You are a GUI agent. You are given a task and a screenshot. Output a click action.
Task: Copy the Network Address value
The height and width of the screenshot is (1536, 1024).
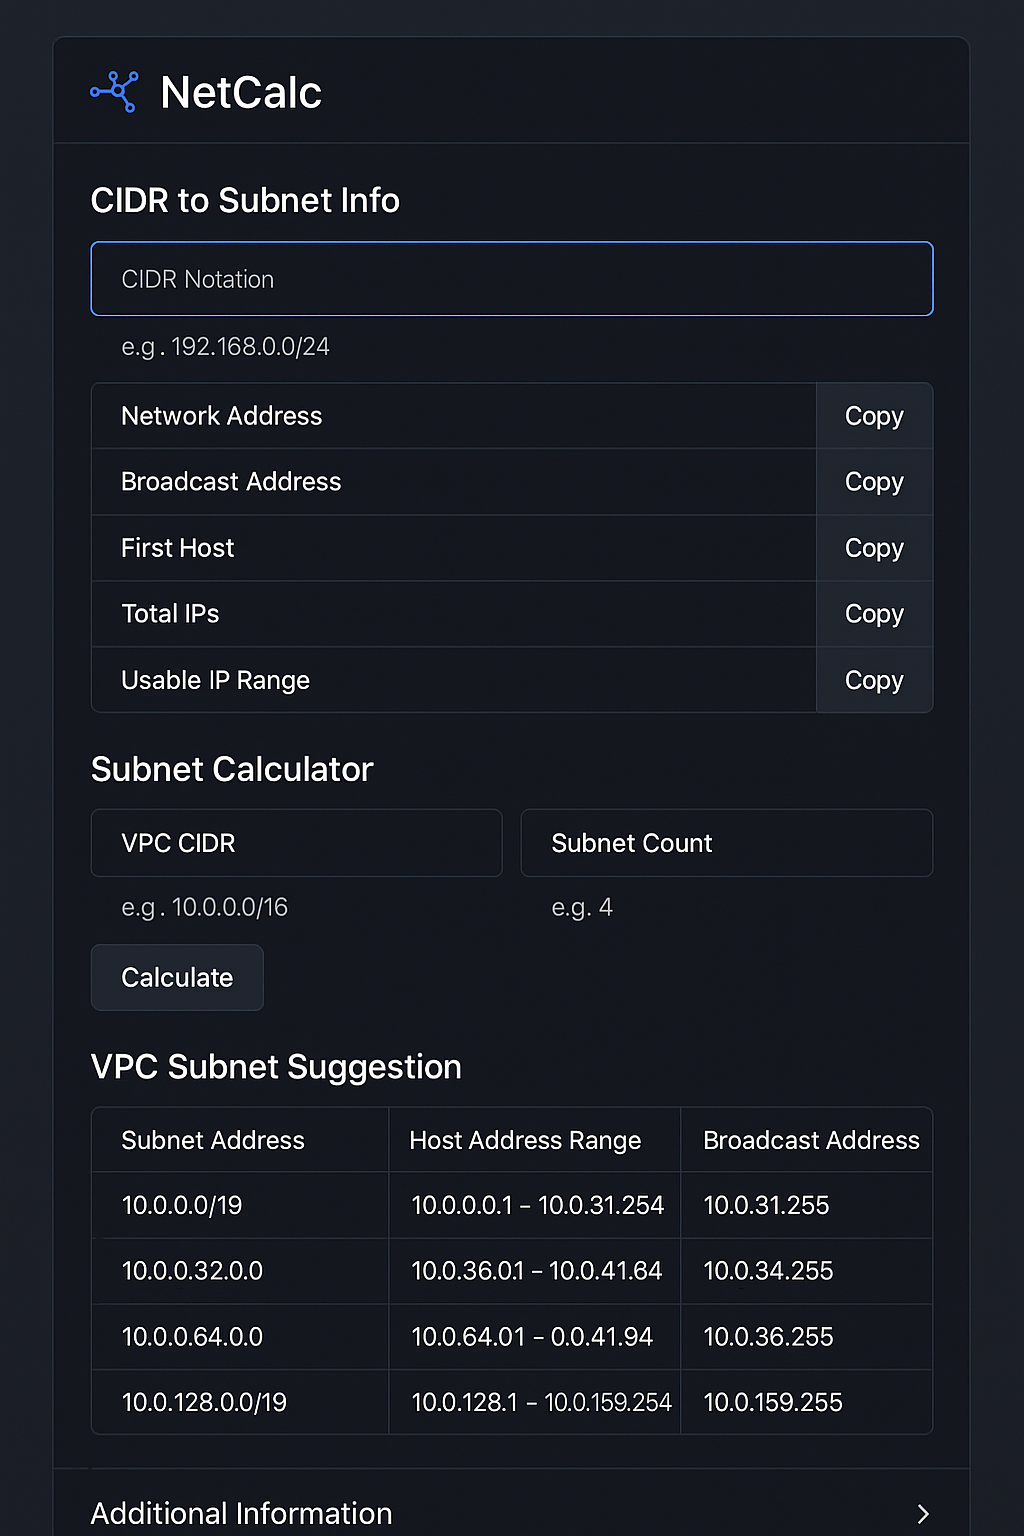(874, 416)
